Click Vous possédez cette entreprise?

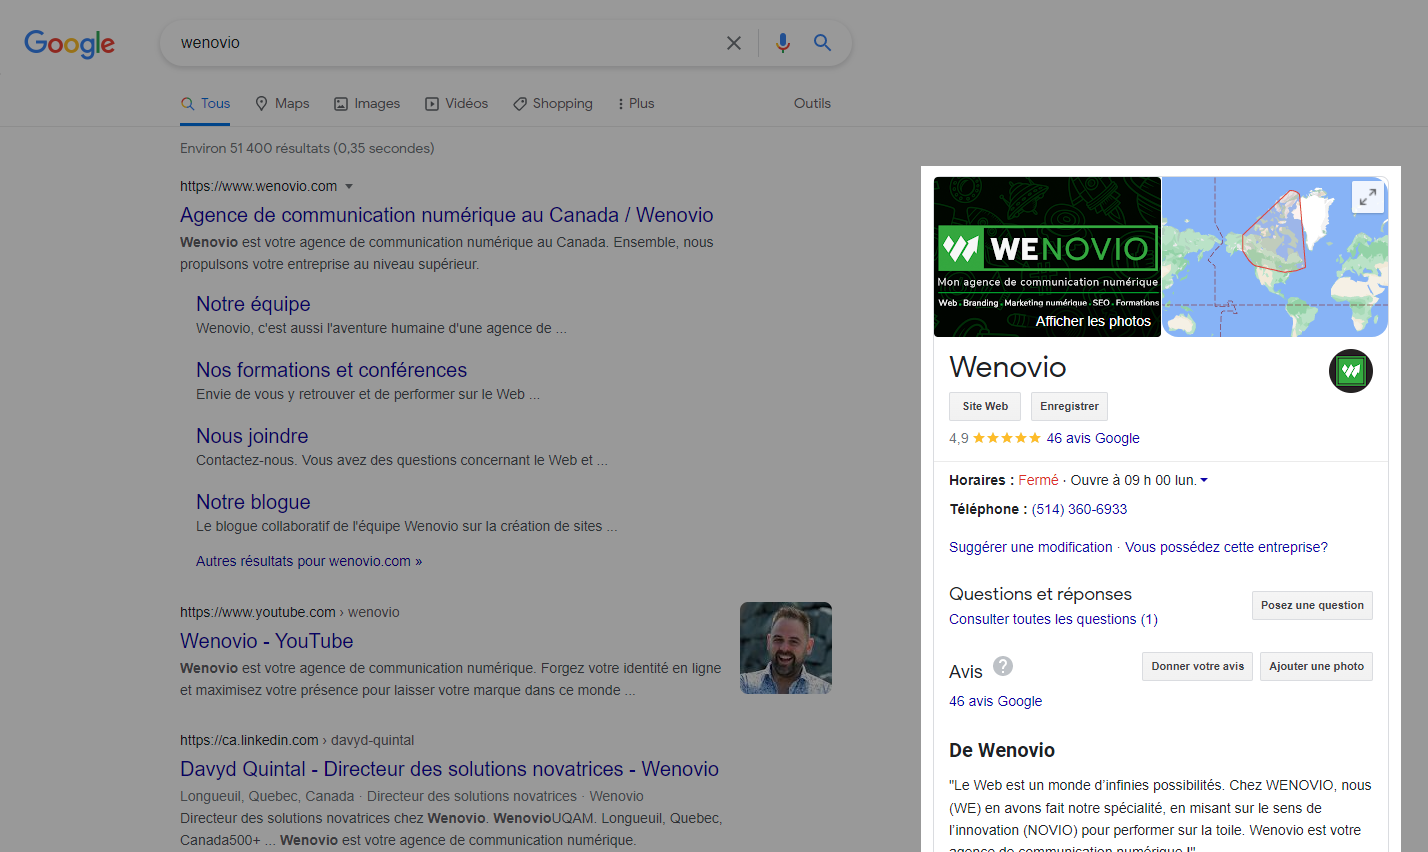pyautogui.click(x=1227, y=547)
